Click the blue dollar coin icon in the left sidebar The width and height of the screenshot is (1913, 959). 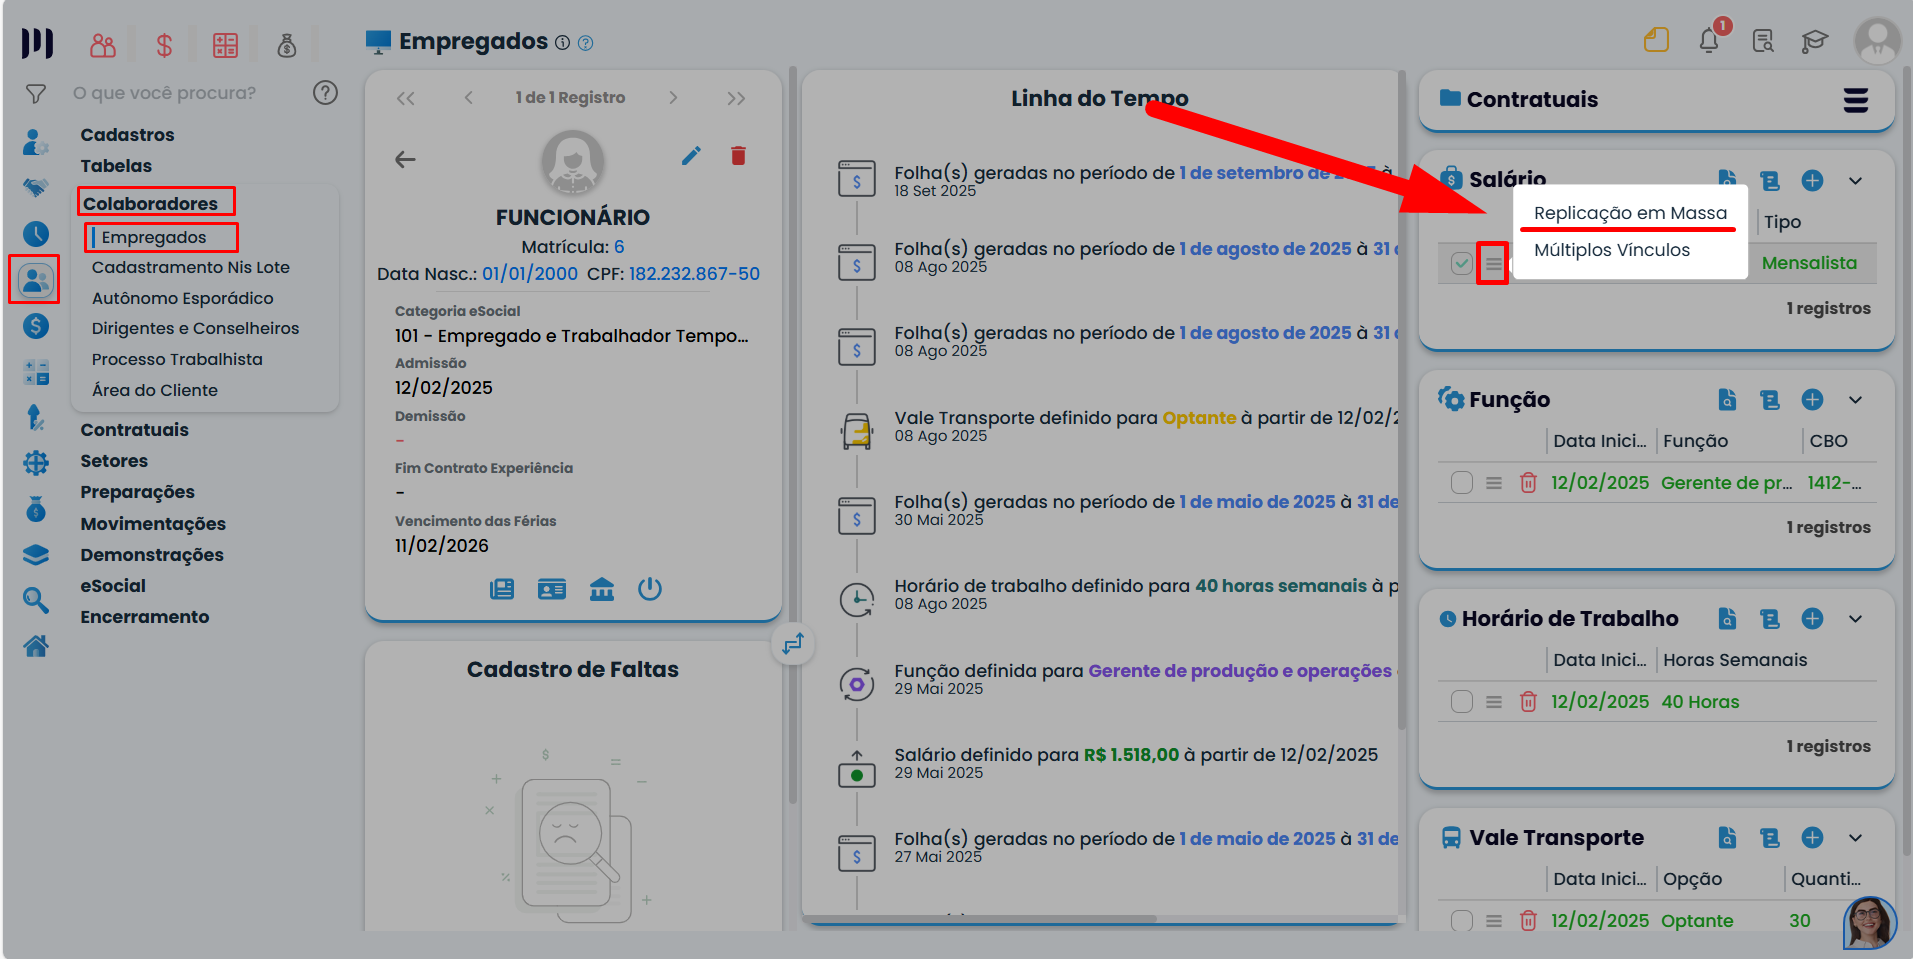36,326
